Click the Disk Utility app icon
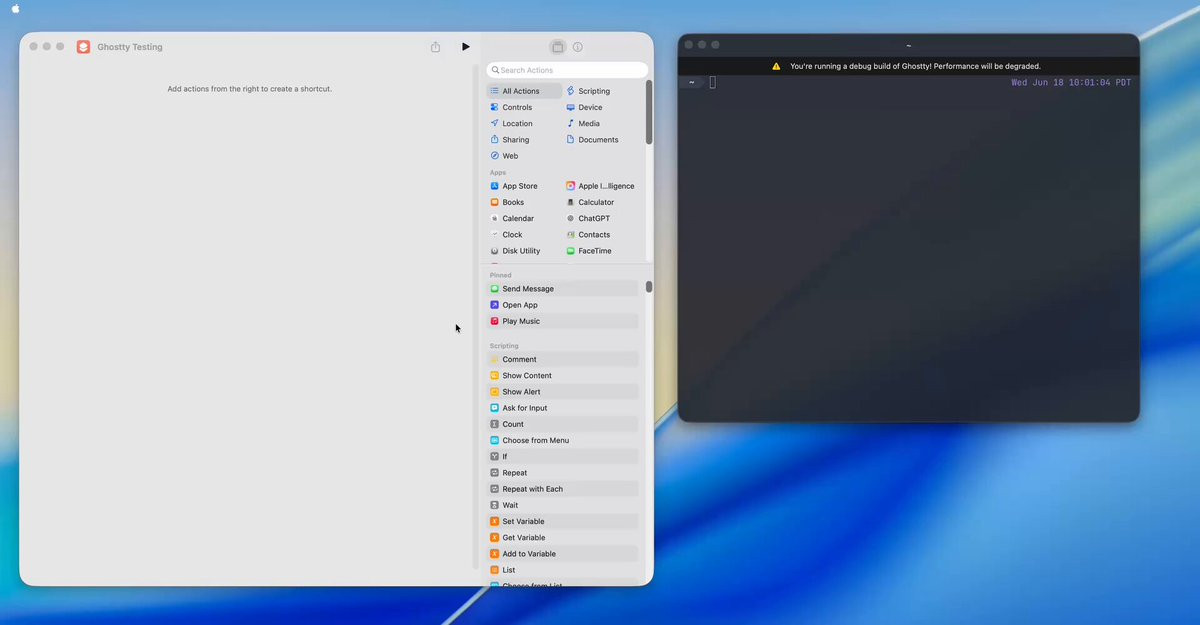 click(494, 251)
